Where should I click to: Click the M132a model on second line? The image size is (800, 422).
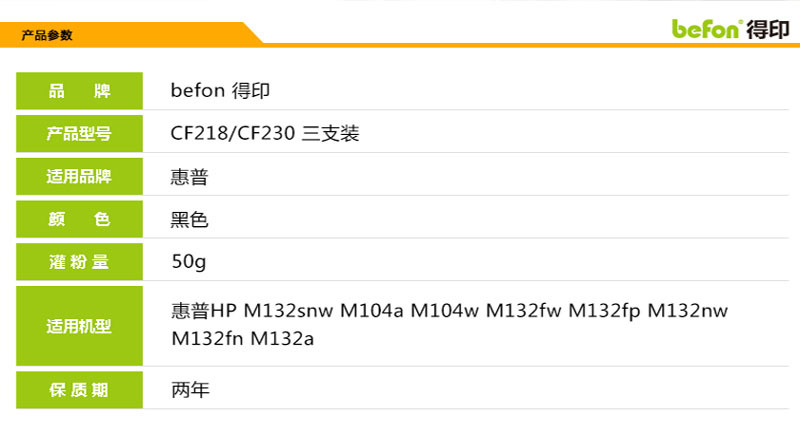(282, 339)
